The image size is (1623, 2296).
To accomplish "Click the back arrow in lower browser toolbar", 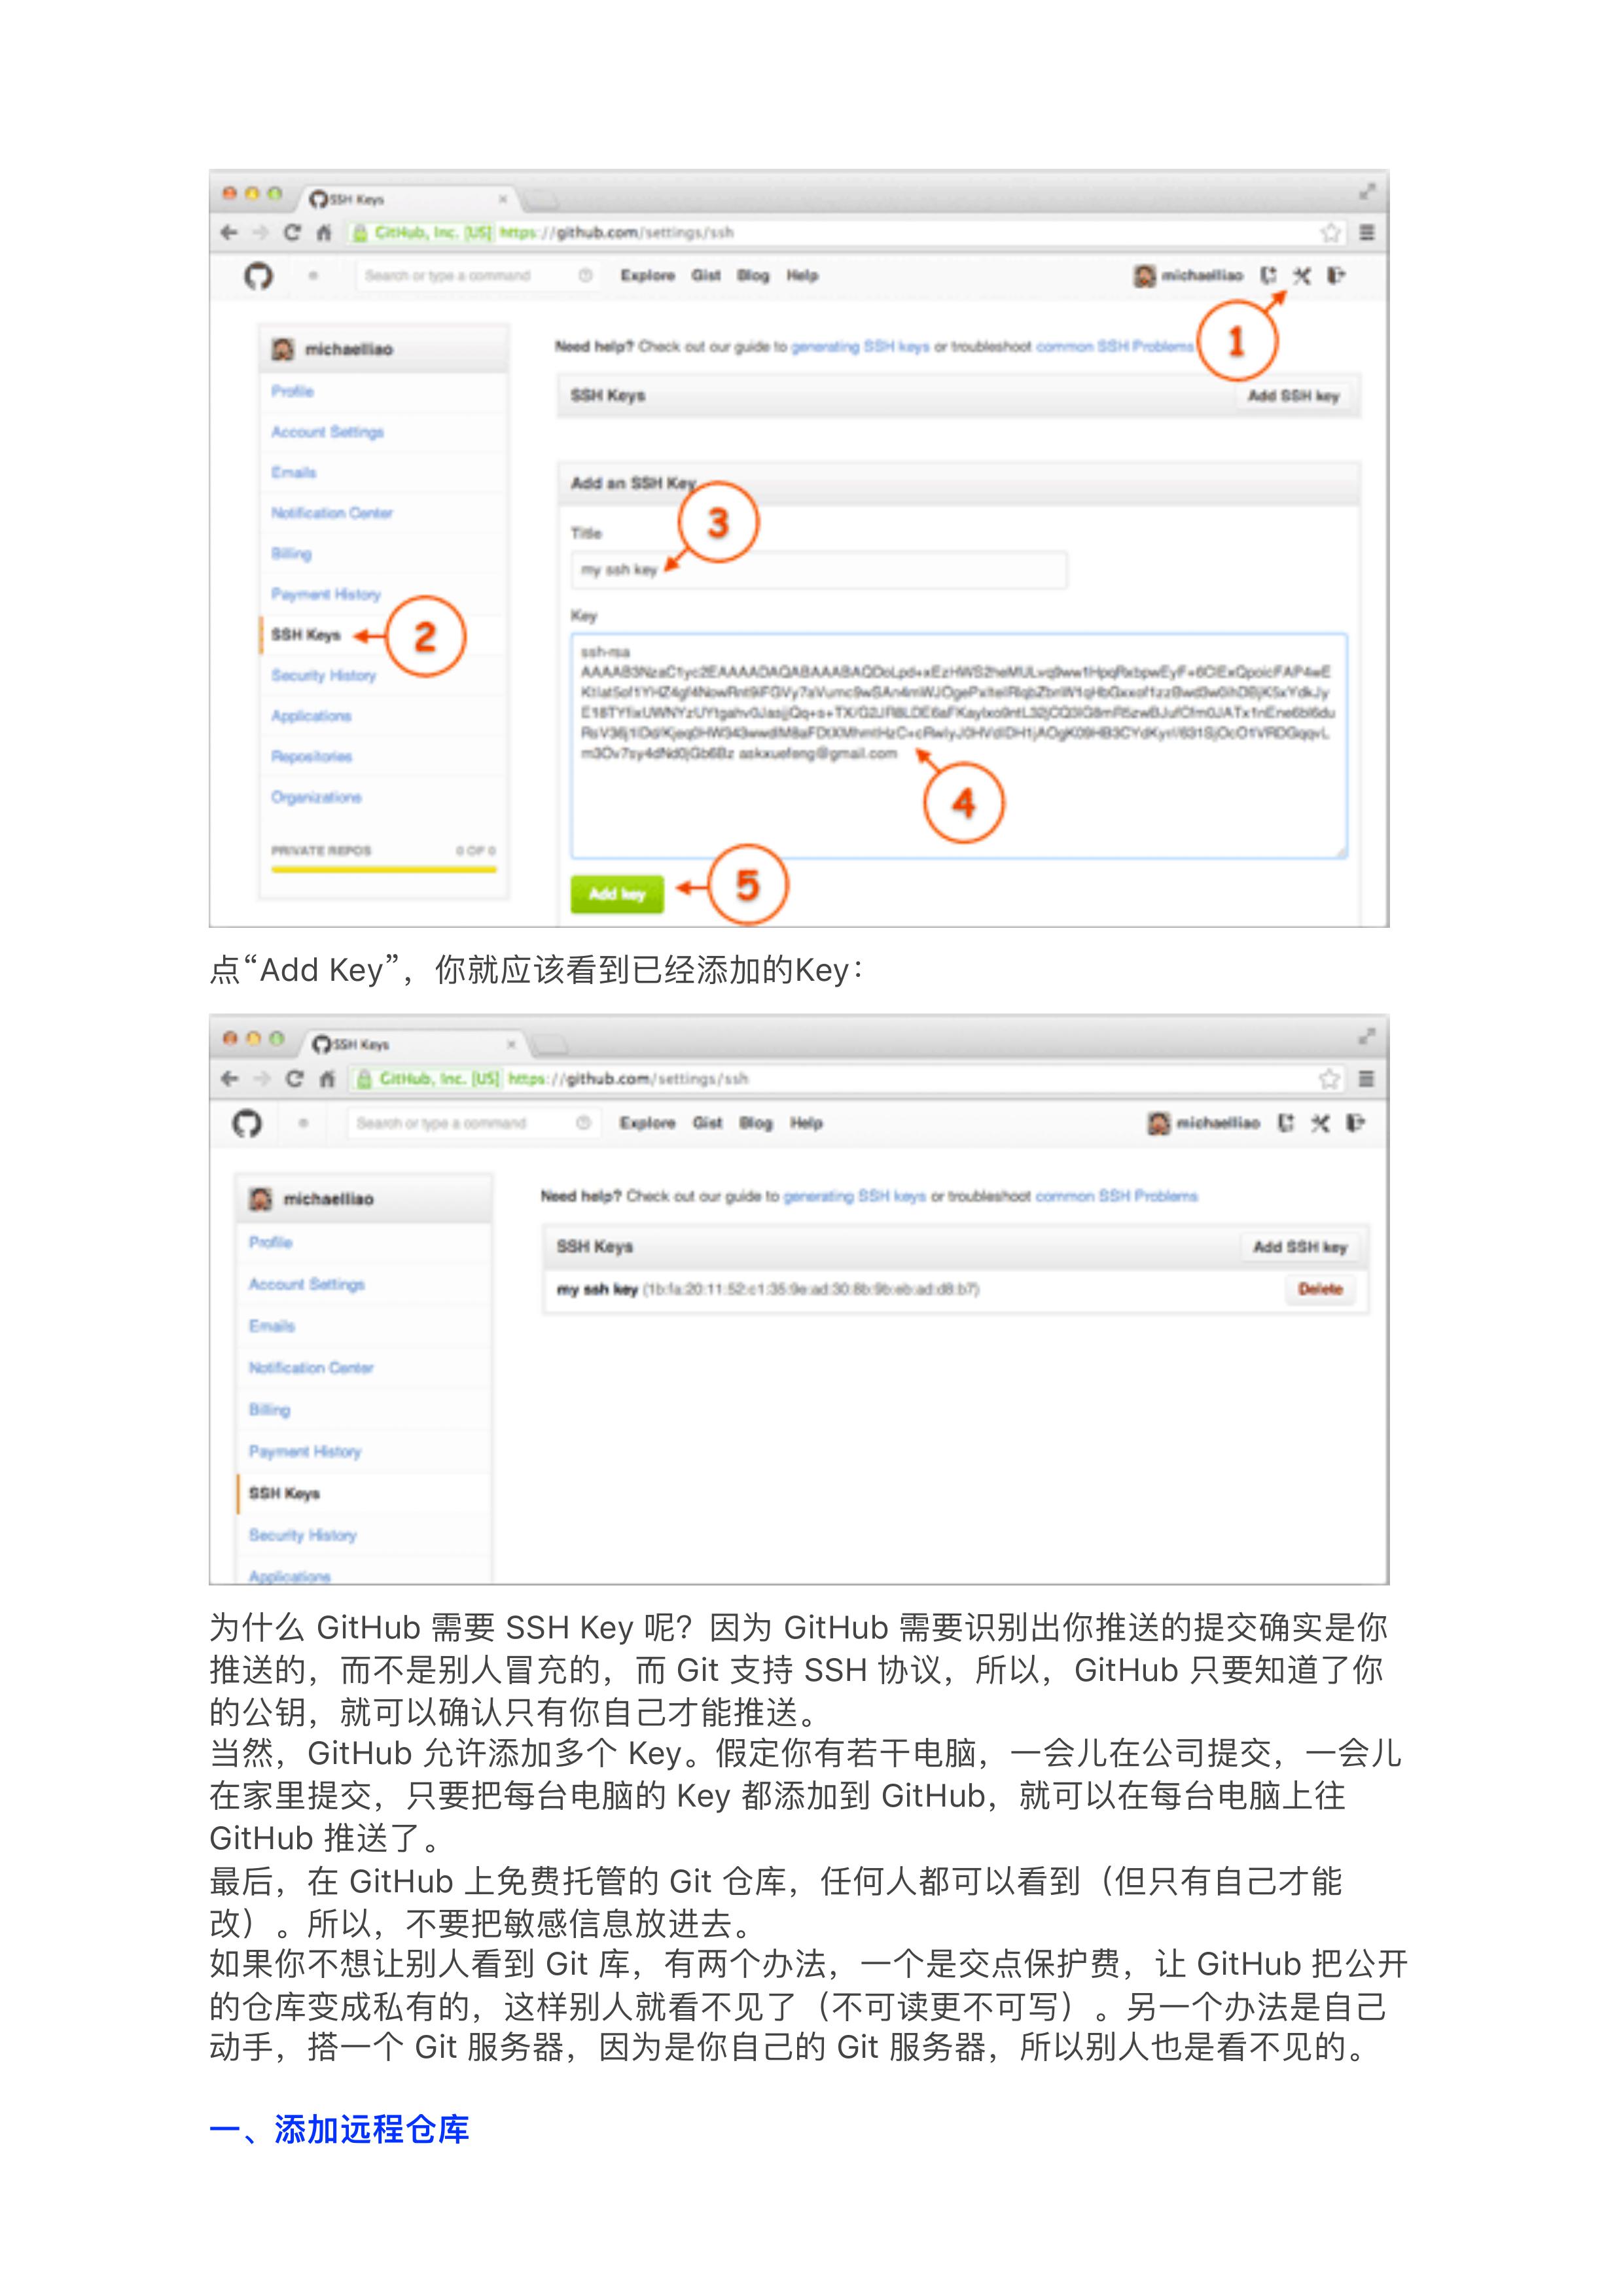I will [230, 1078].
